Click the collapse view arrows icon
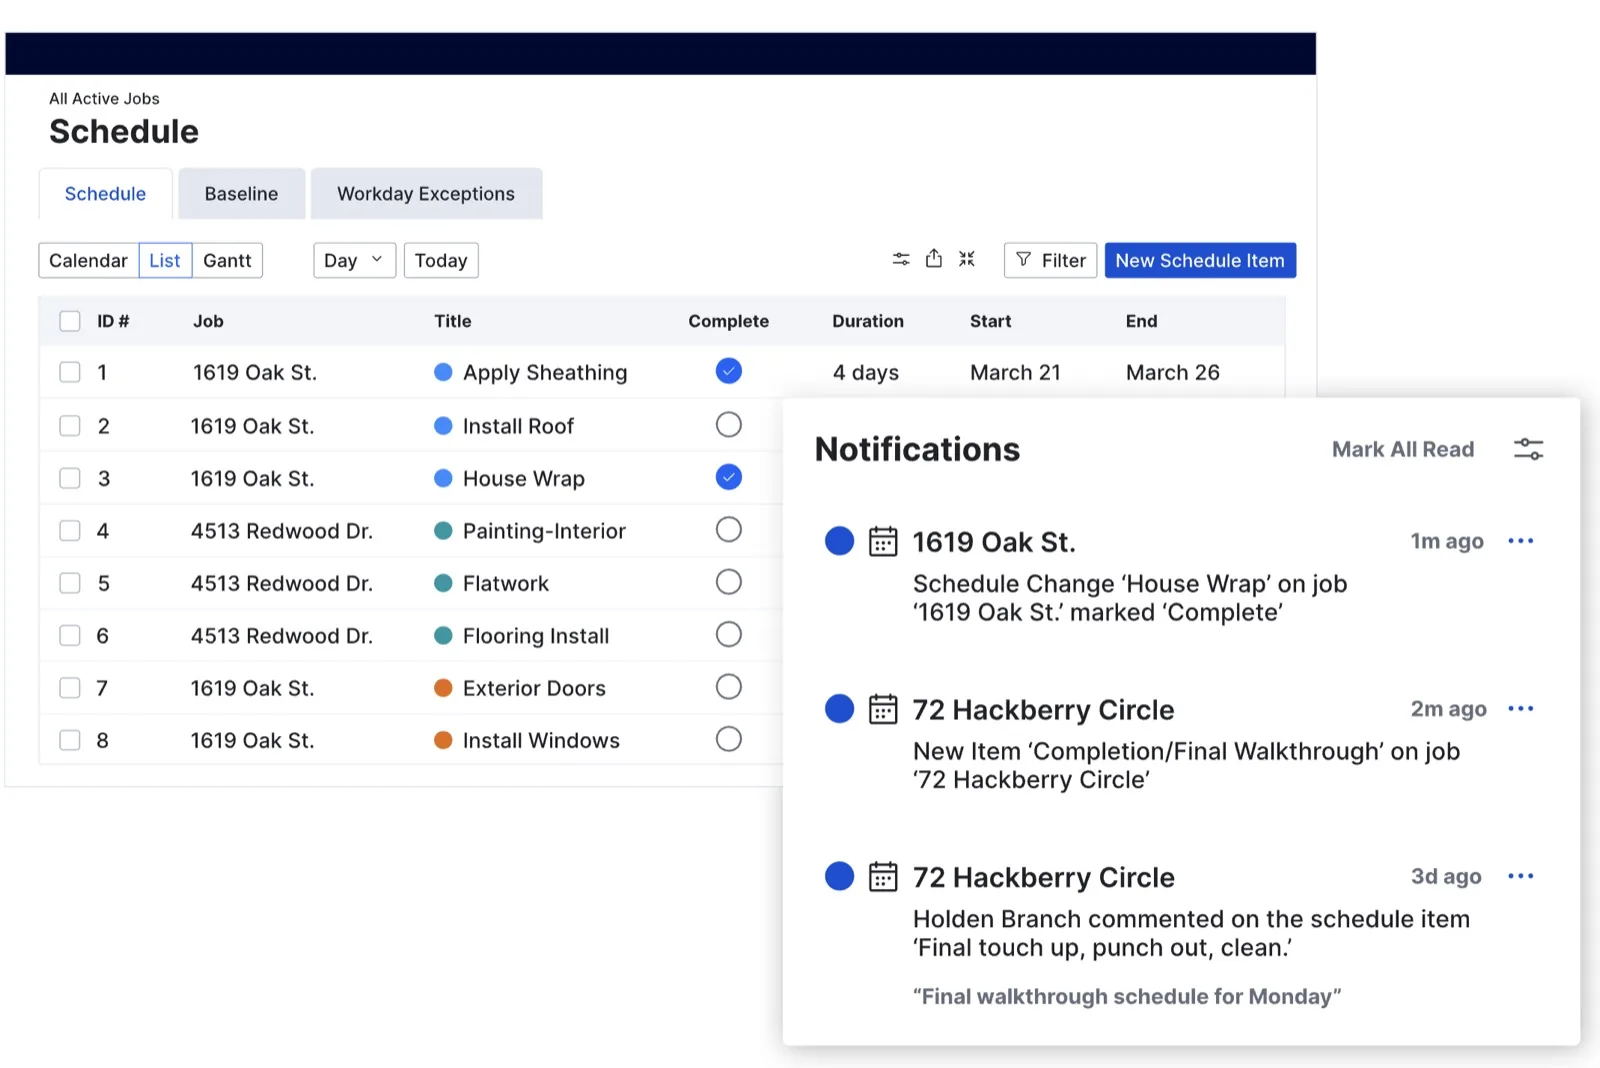 967,259
